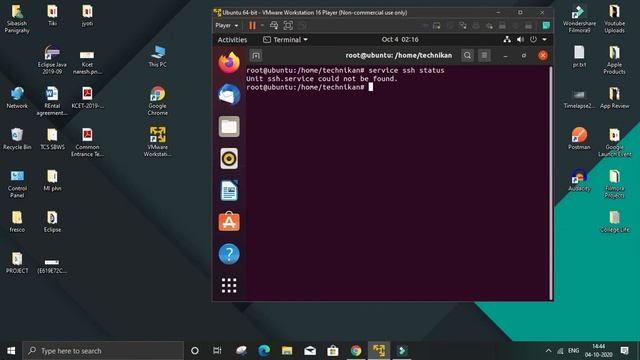Click 'Unit ssh.service could not be found.' output

[322, 79]
